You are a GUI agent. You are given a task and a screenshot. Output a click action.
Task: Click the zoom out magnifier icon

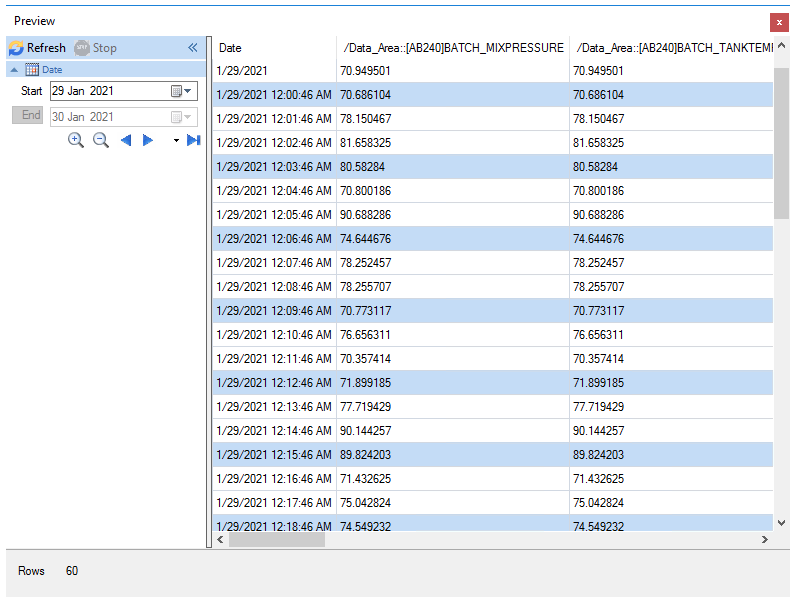[x=101, y=140]
